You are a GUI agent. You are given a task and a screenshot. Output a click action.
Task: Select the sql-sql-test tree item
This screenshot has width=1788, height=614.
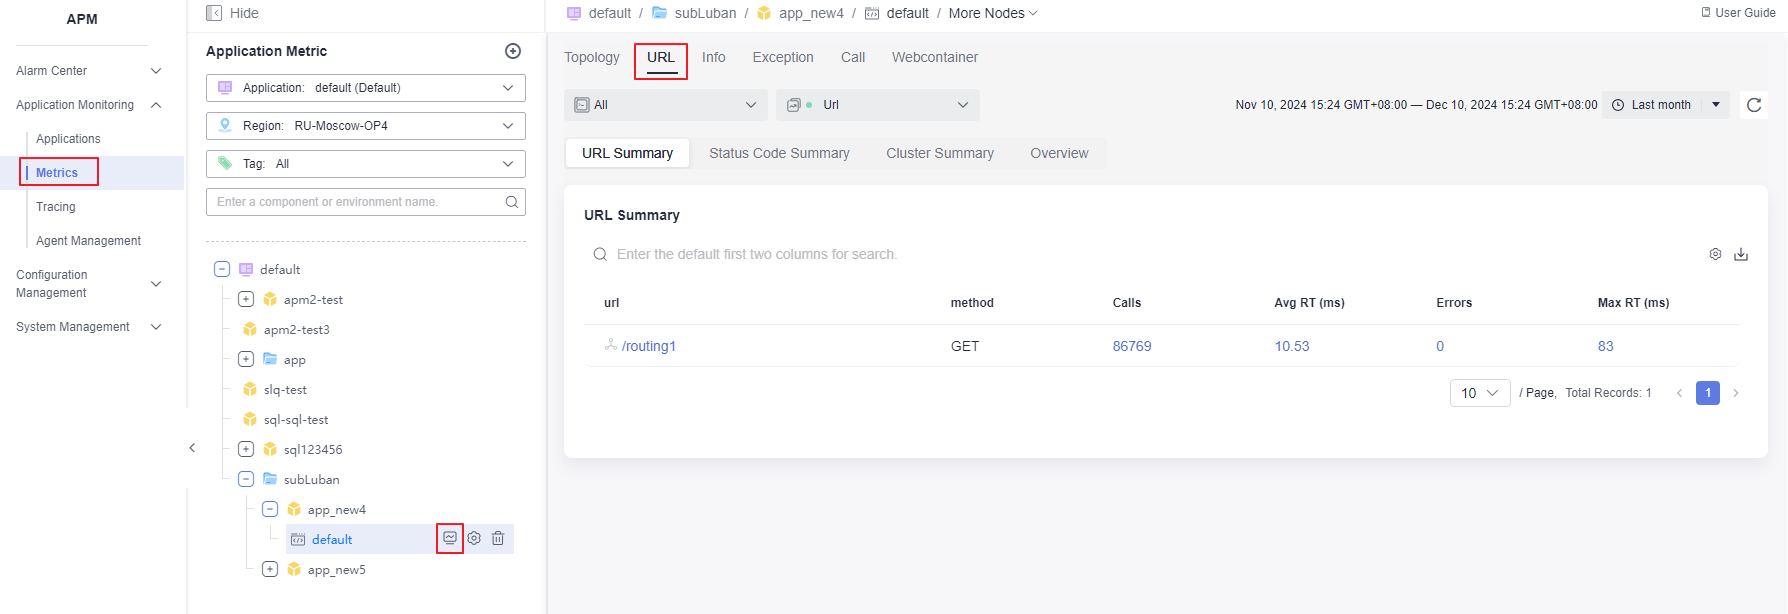click(x=296, y=419)
